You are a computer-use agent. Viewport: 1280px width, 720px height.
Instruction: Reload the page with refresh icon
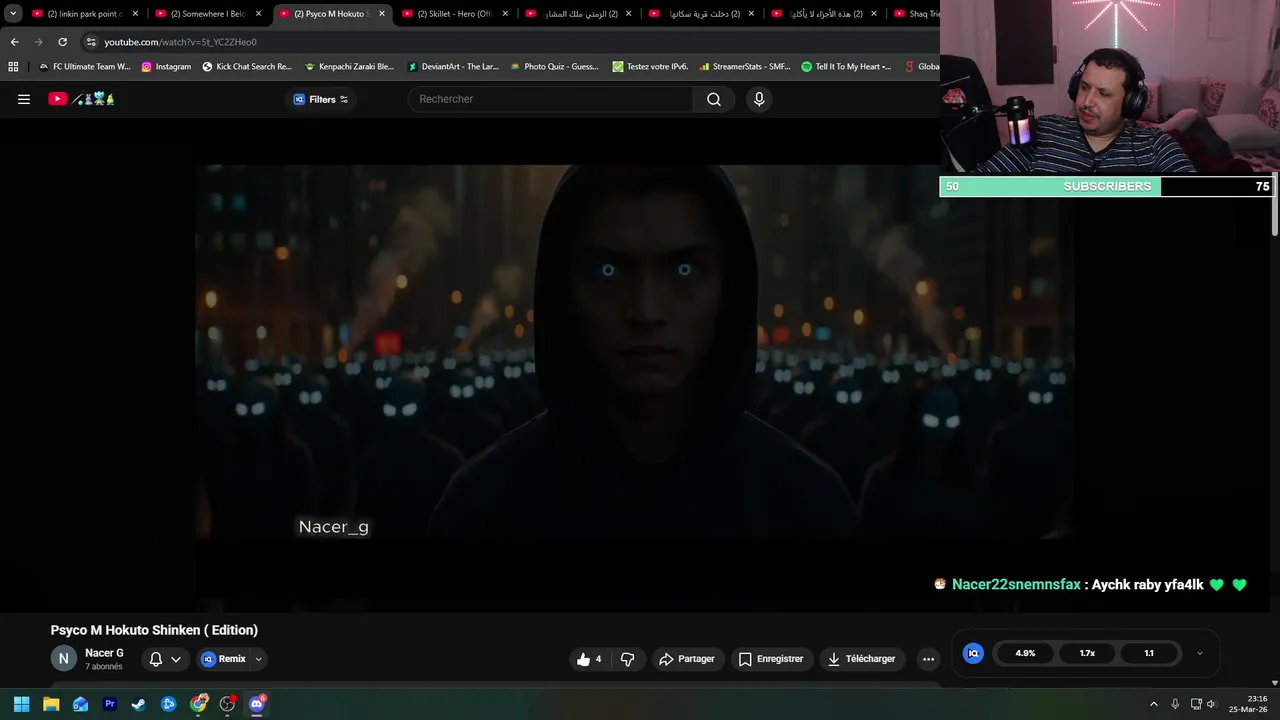62,42
